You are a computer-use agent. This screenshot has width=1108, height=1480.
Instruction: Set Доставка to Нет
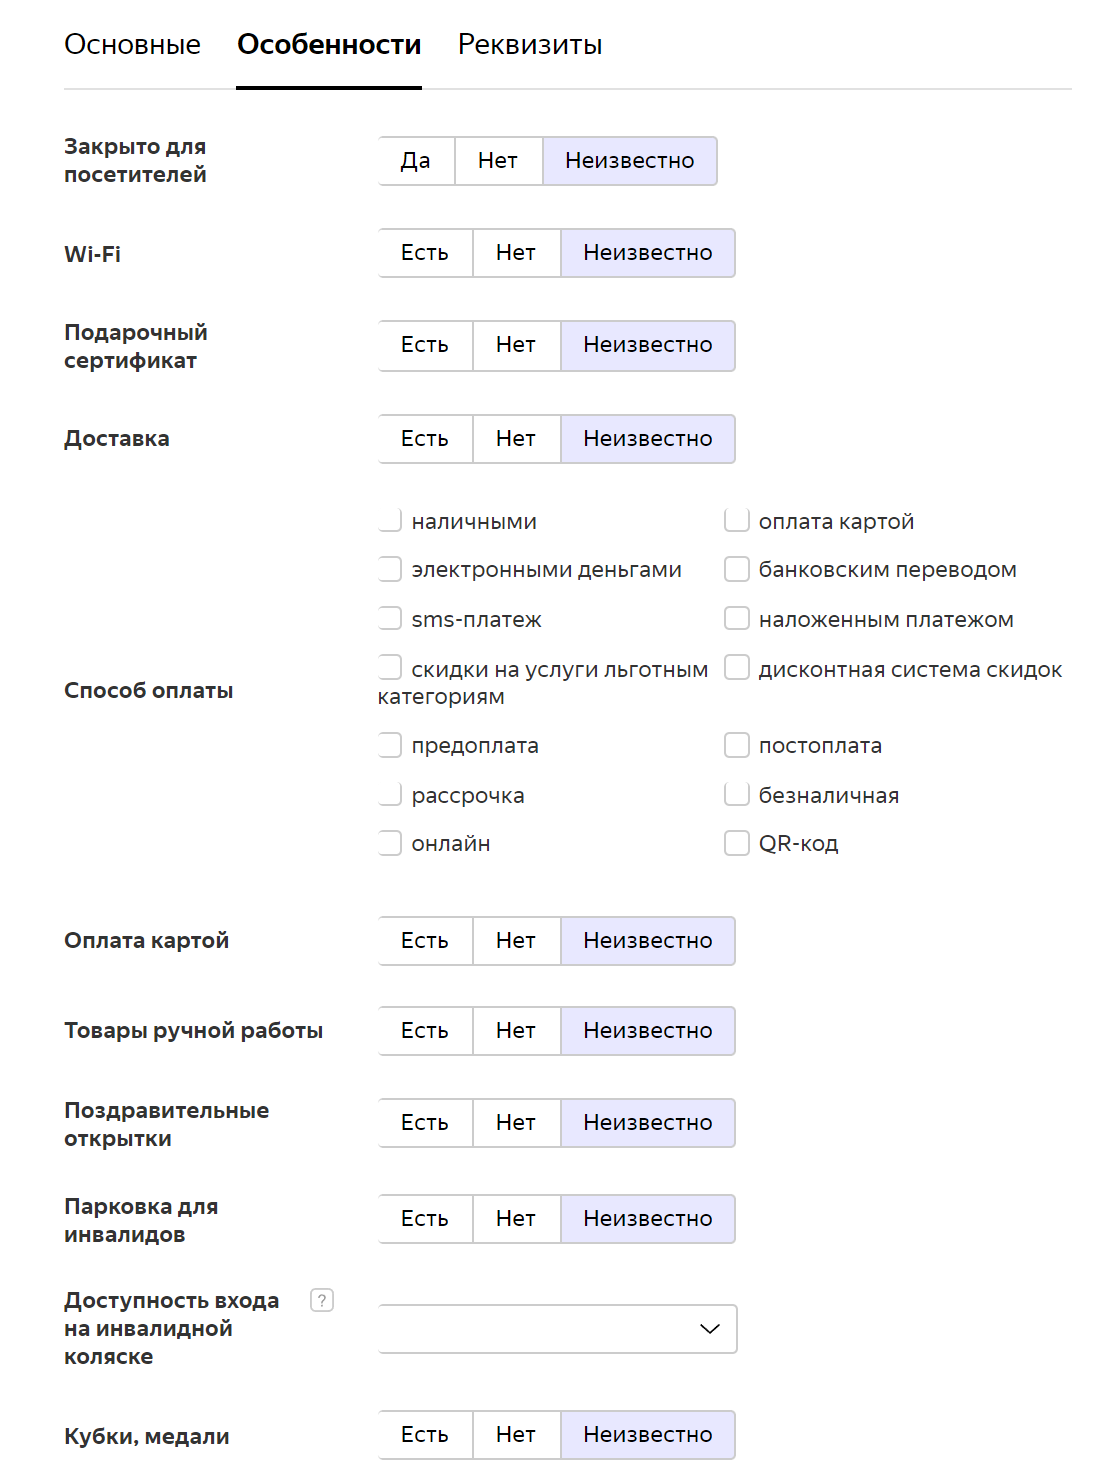pos(516,439)
